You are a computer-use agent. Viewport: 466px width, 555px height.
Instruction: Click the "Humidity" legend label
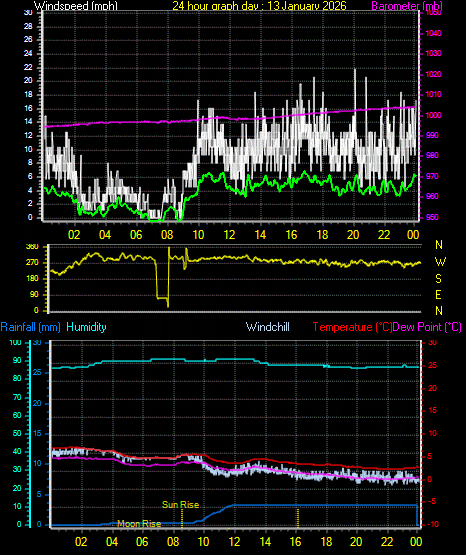click(x=86, y=327)
